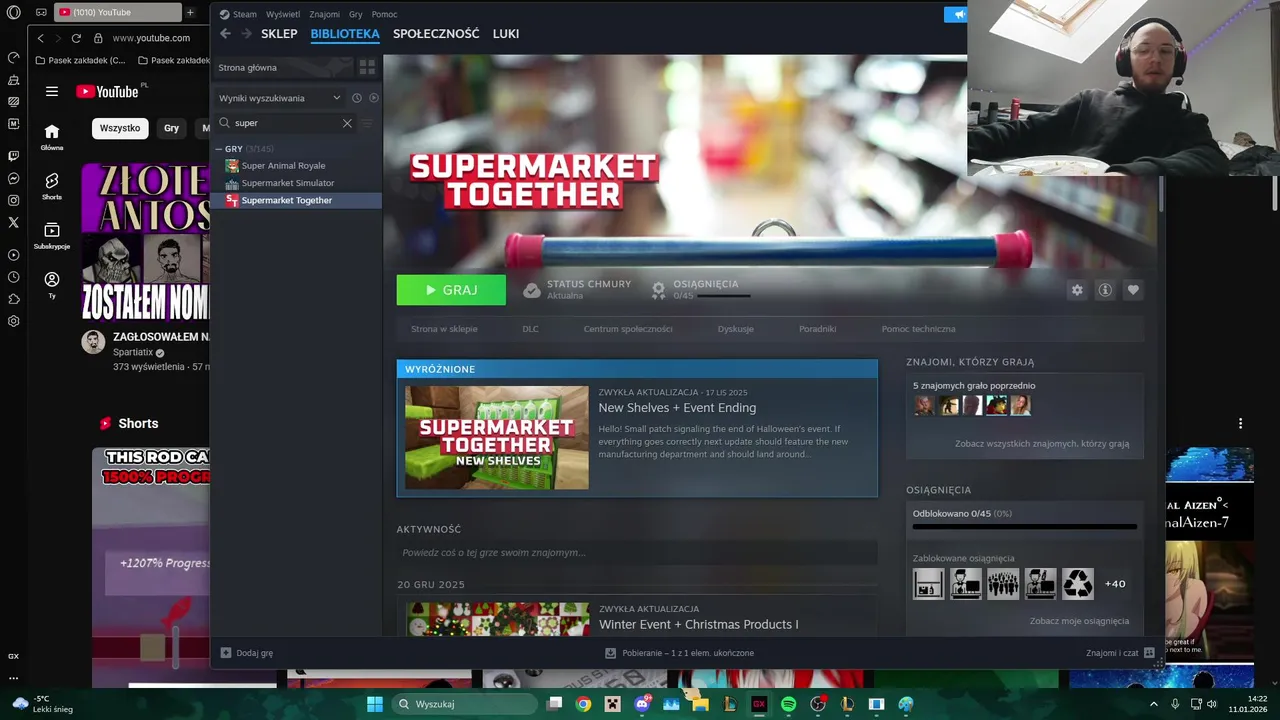1280x720 pixels.
Task: Open 'New Shelves + Event Ending' news thumbnail
Action: [x=497, y=437]
